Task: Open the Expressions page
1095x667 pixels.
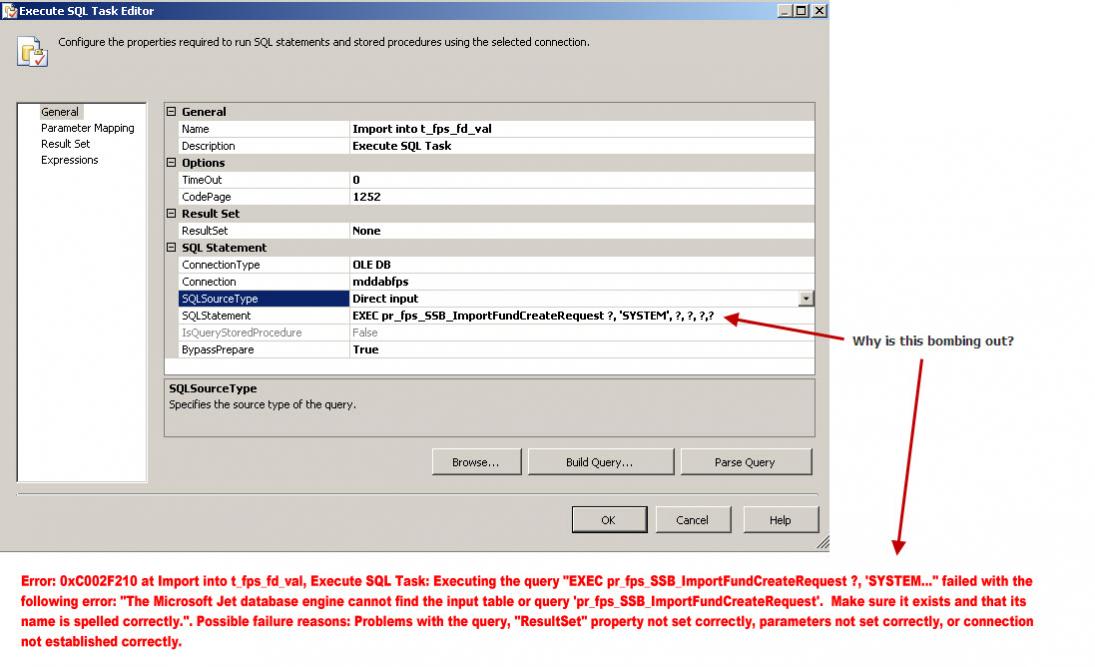Action: [x=70, y=160]
